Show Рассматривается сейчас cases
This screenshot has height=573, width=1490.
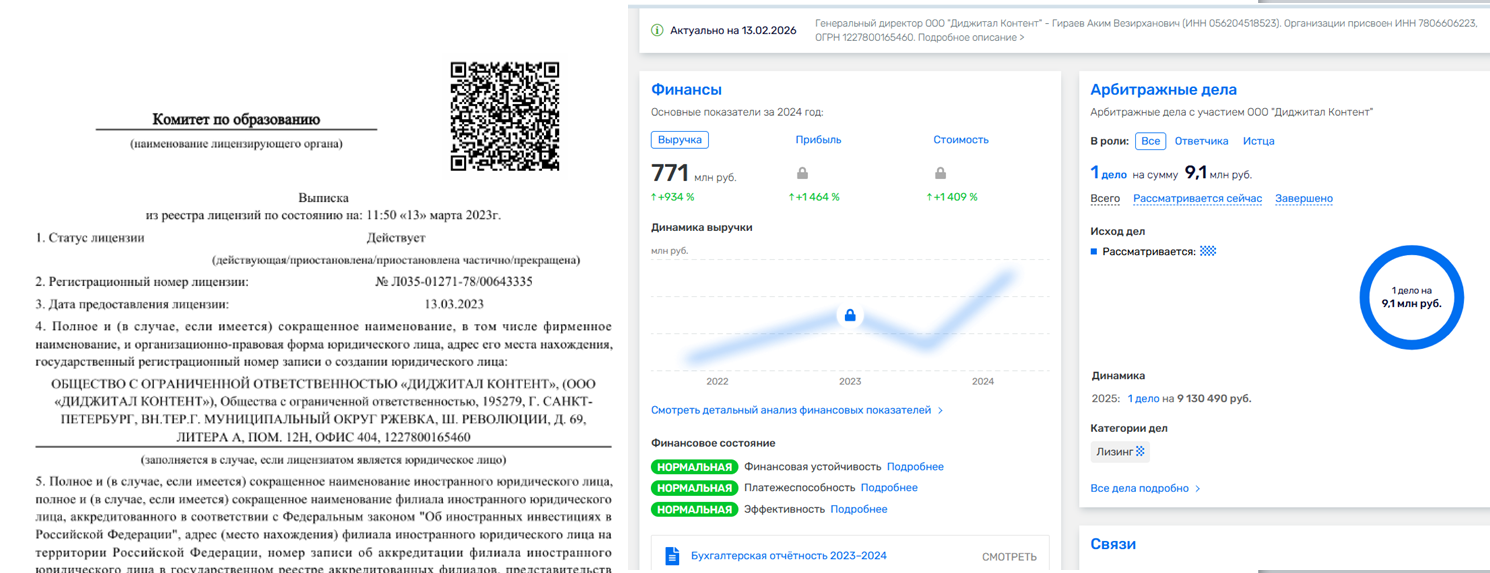click(x=1197, y=198)
